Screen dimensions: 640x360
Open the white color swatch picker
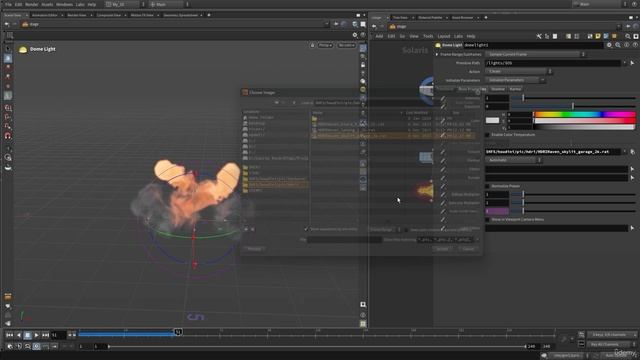pos(492,120)
